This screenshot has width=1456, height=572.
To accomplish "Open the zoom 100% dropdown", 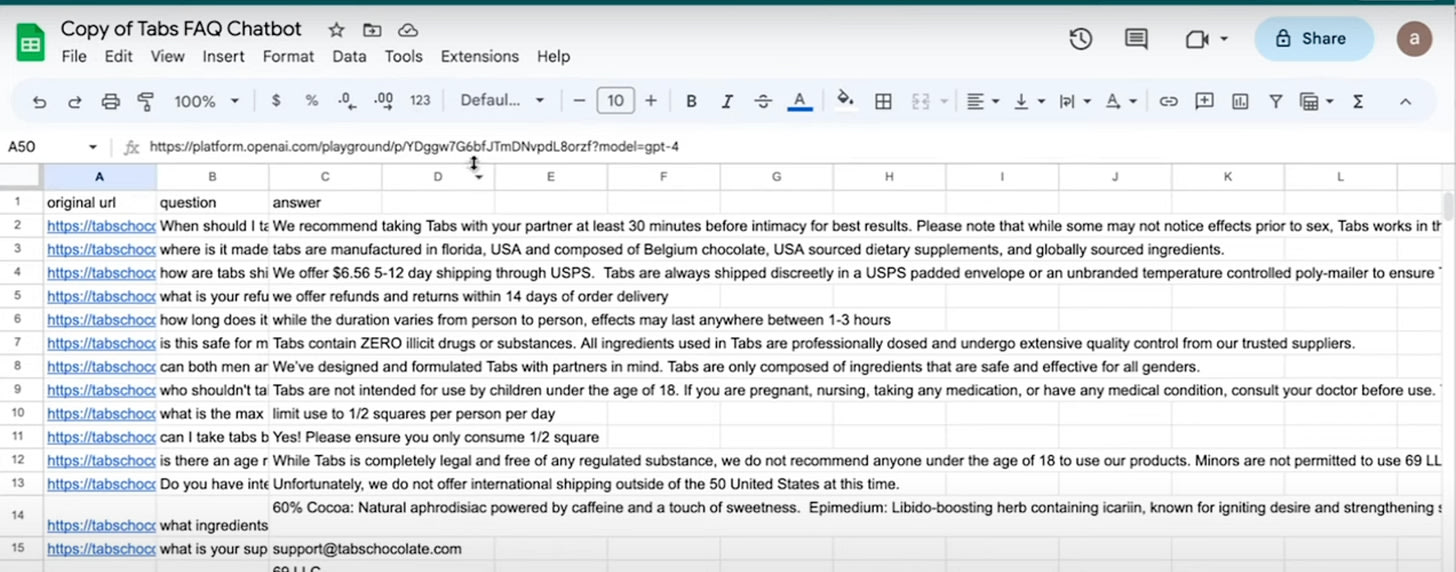I will (206, 101).
